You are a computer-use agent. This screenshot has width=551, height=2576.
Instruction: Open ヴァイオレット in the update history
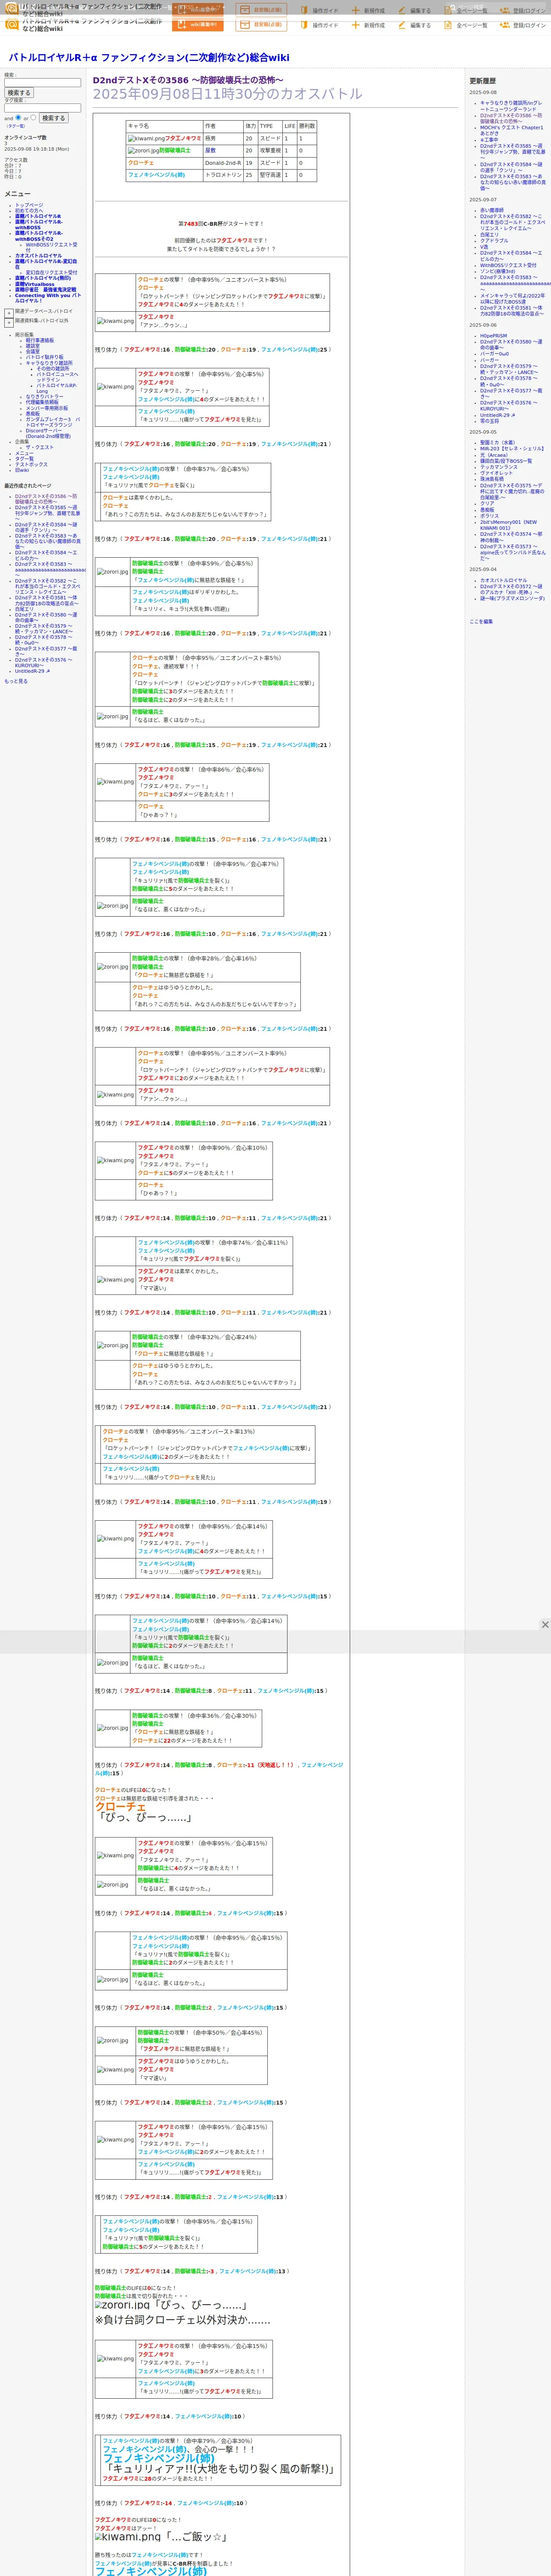pyautogui.click(x=496, y=473)
